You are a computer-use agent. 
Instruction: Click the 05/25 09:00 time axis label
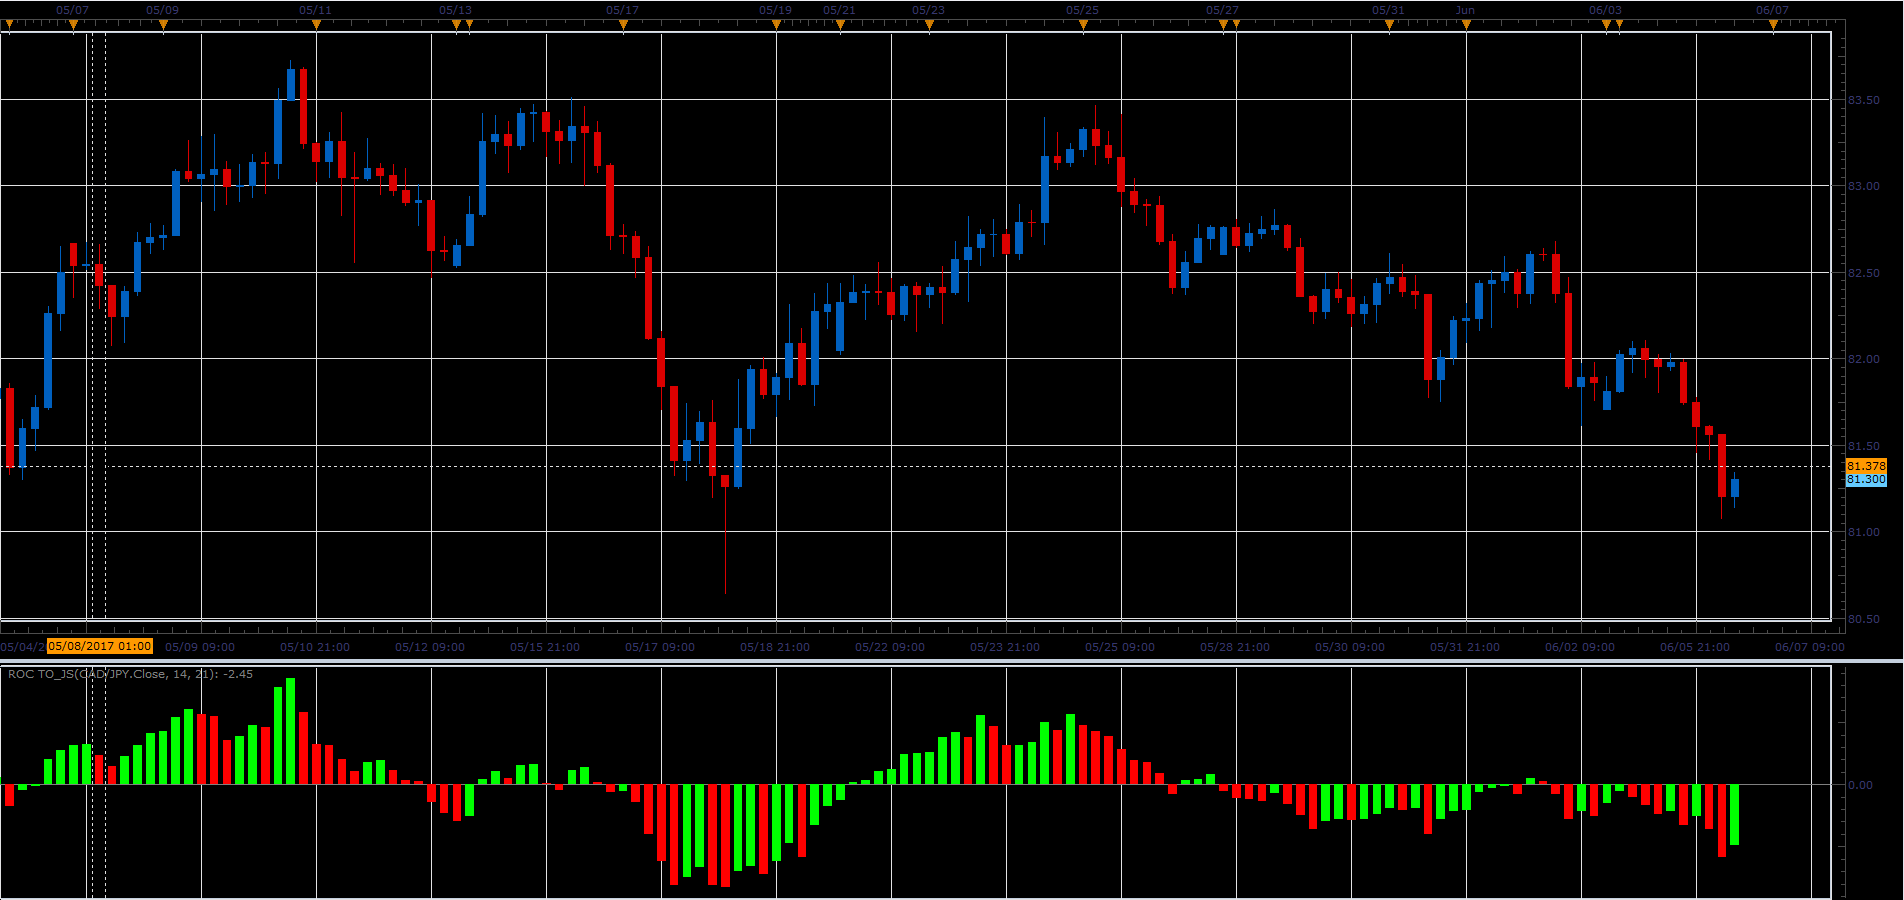click(x=1120, y=647)
